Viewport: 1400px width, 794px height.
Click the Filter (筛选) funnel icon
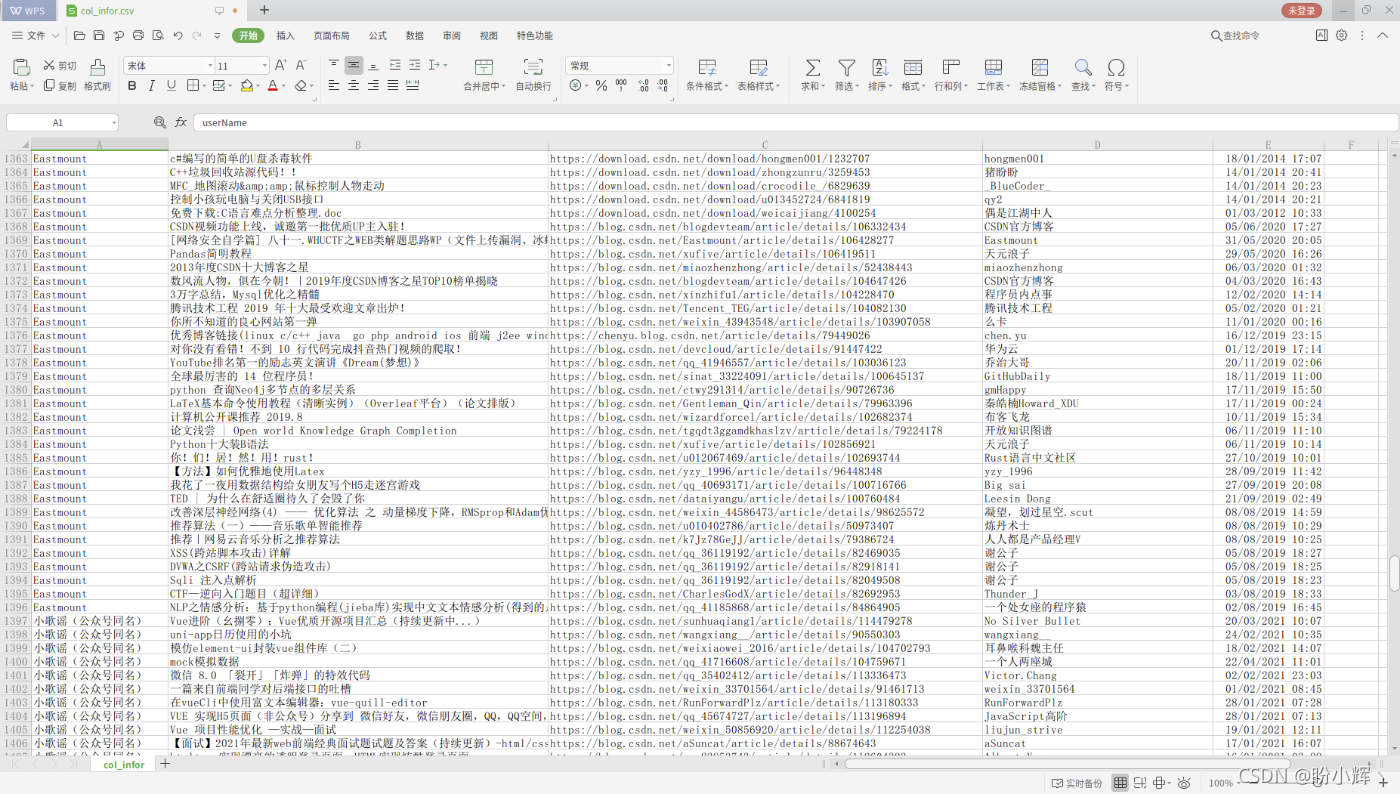pyautogui.click(x=846, y=68)
